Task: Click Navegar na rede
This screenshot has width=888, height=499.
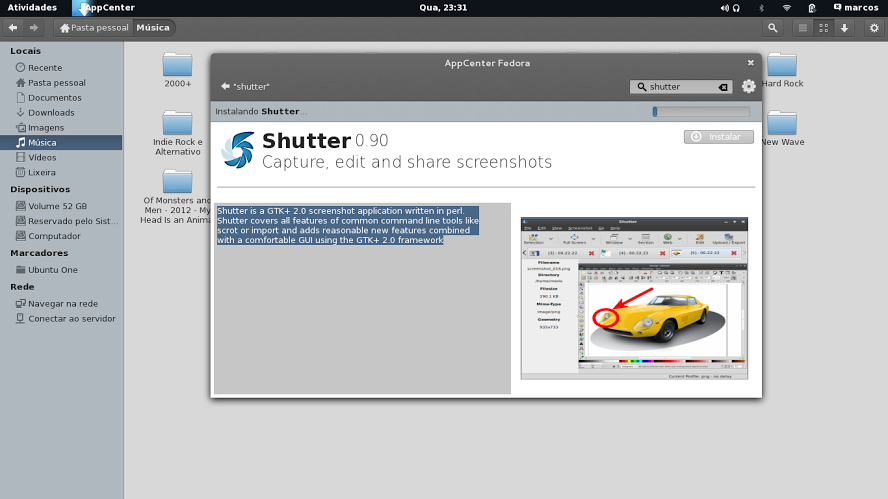Action: [x=61, y=304]
